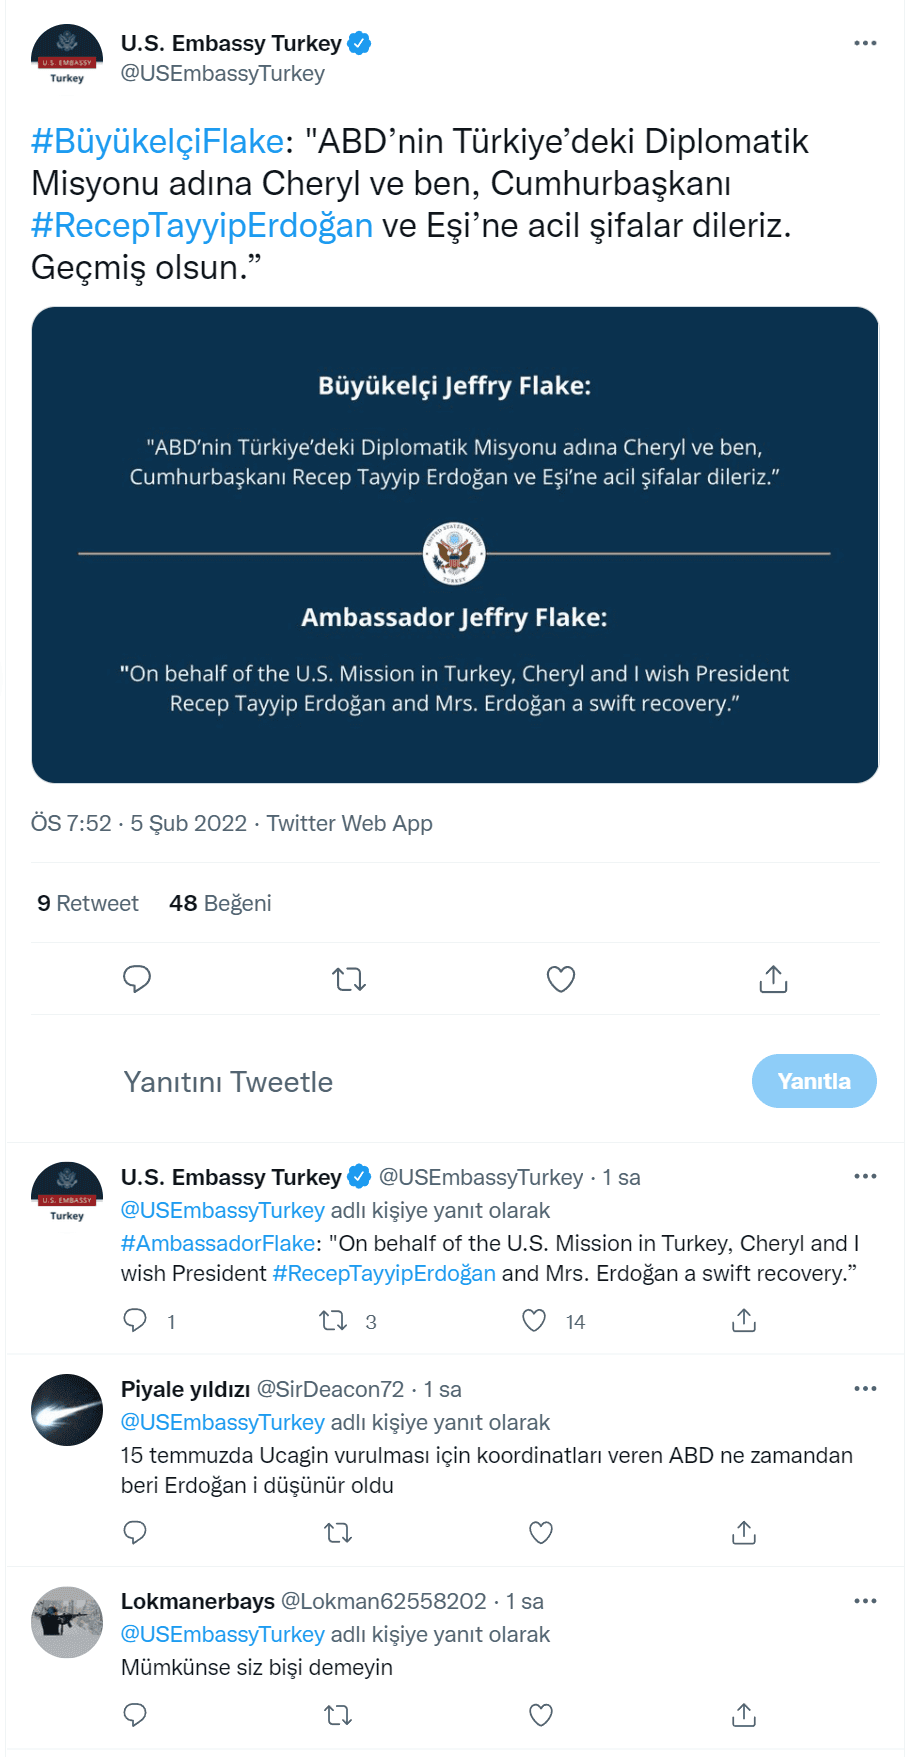Like the Piyale yıldızı reply
Viewport: 906px width, 1757px height.
[541, 1532]
